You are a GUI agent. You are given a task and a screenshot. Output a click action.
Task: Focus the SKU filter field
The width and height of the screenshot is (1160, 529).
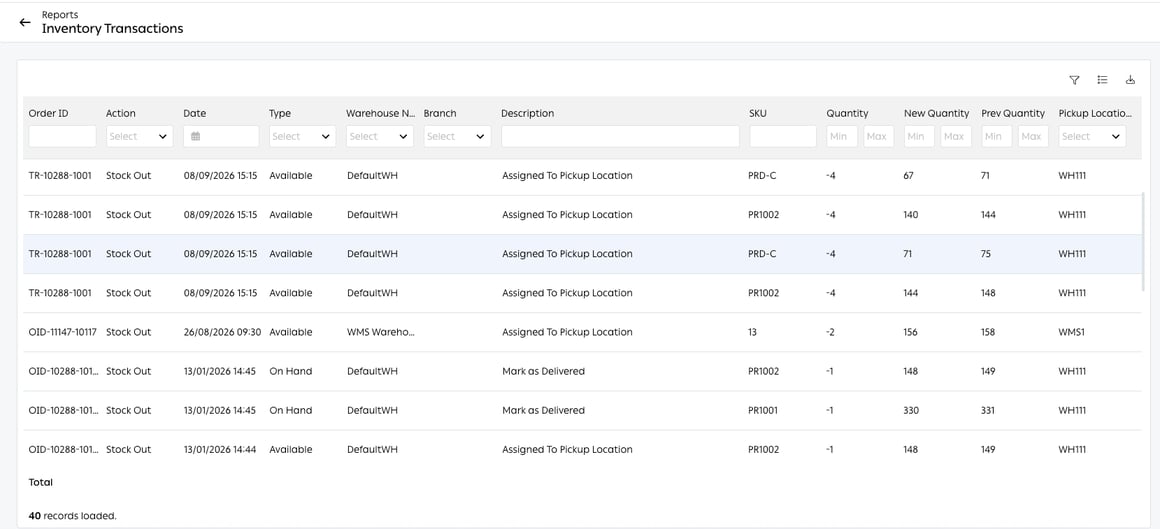click(x=783, y=136)
